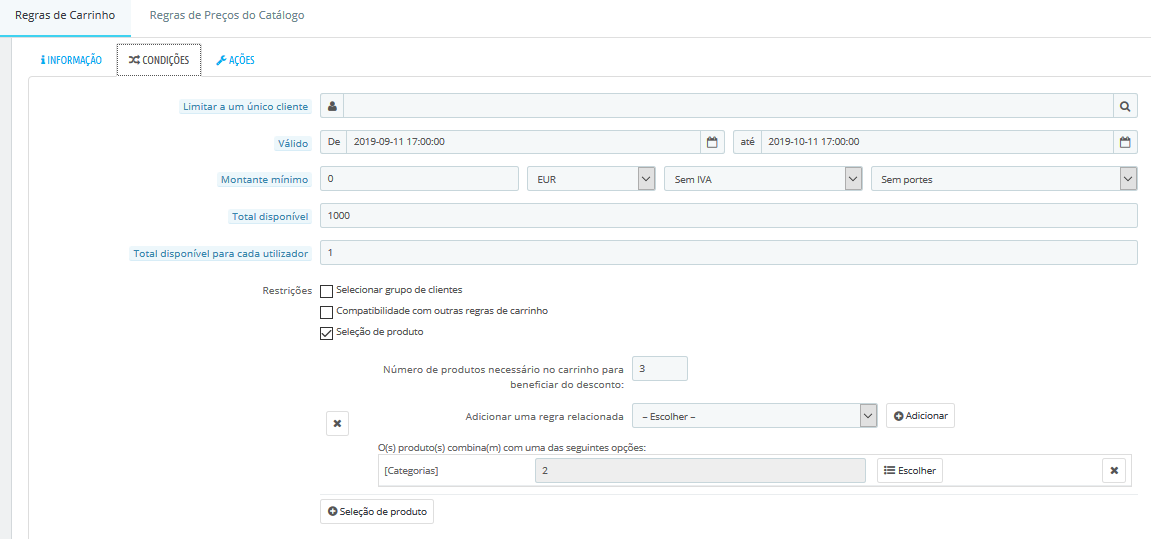Open calendar for the até end date
Image resolution: width=1151 pixels, height=539 pixels.
click(1125, 142)
